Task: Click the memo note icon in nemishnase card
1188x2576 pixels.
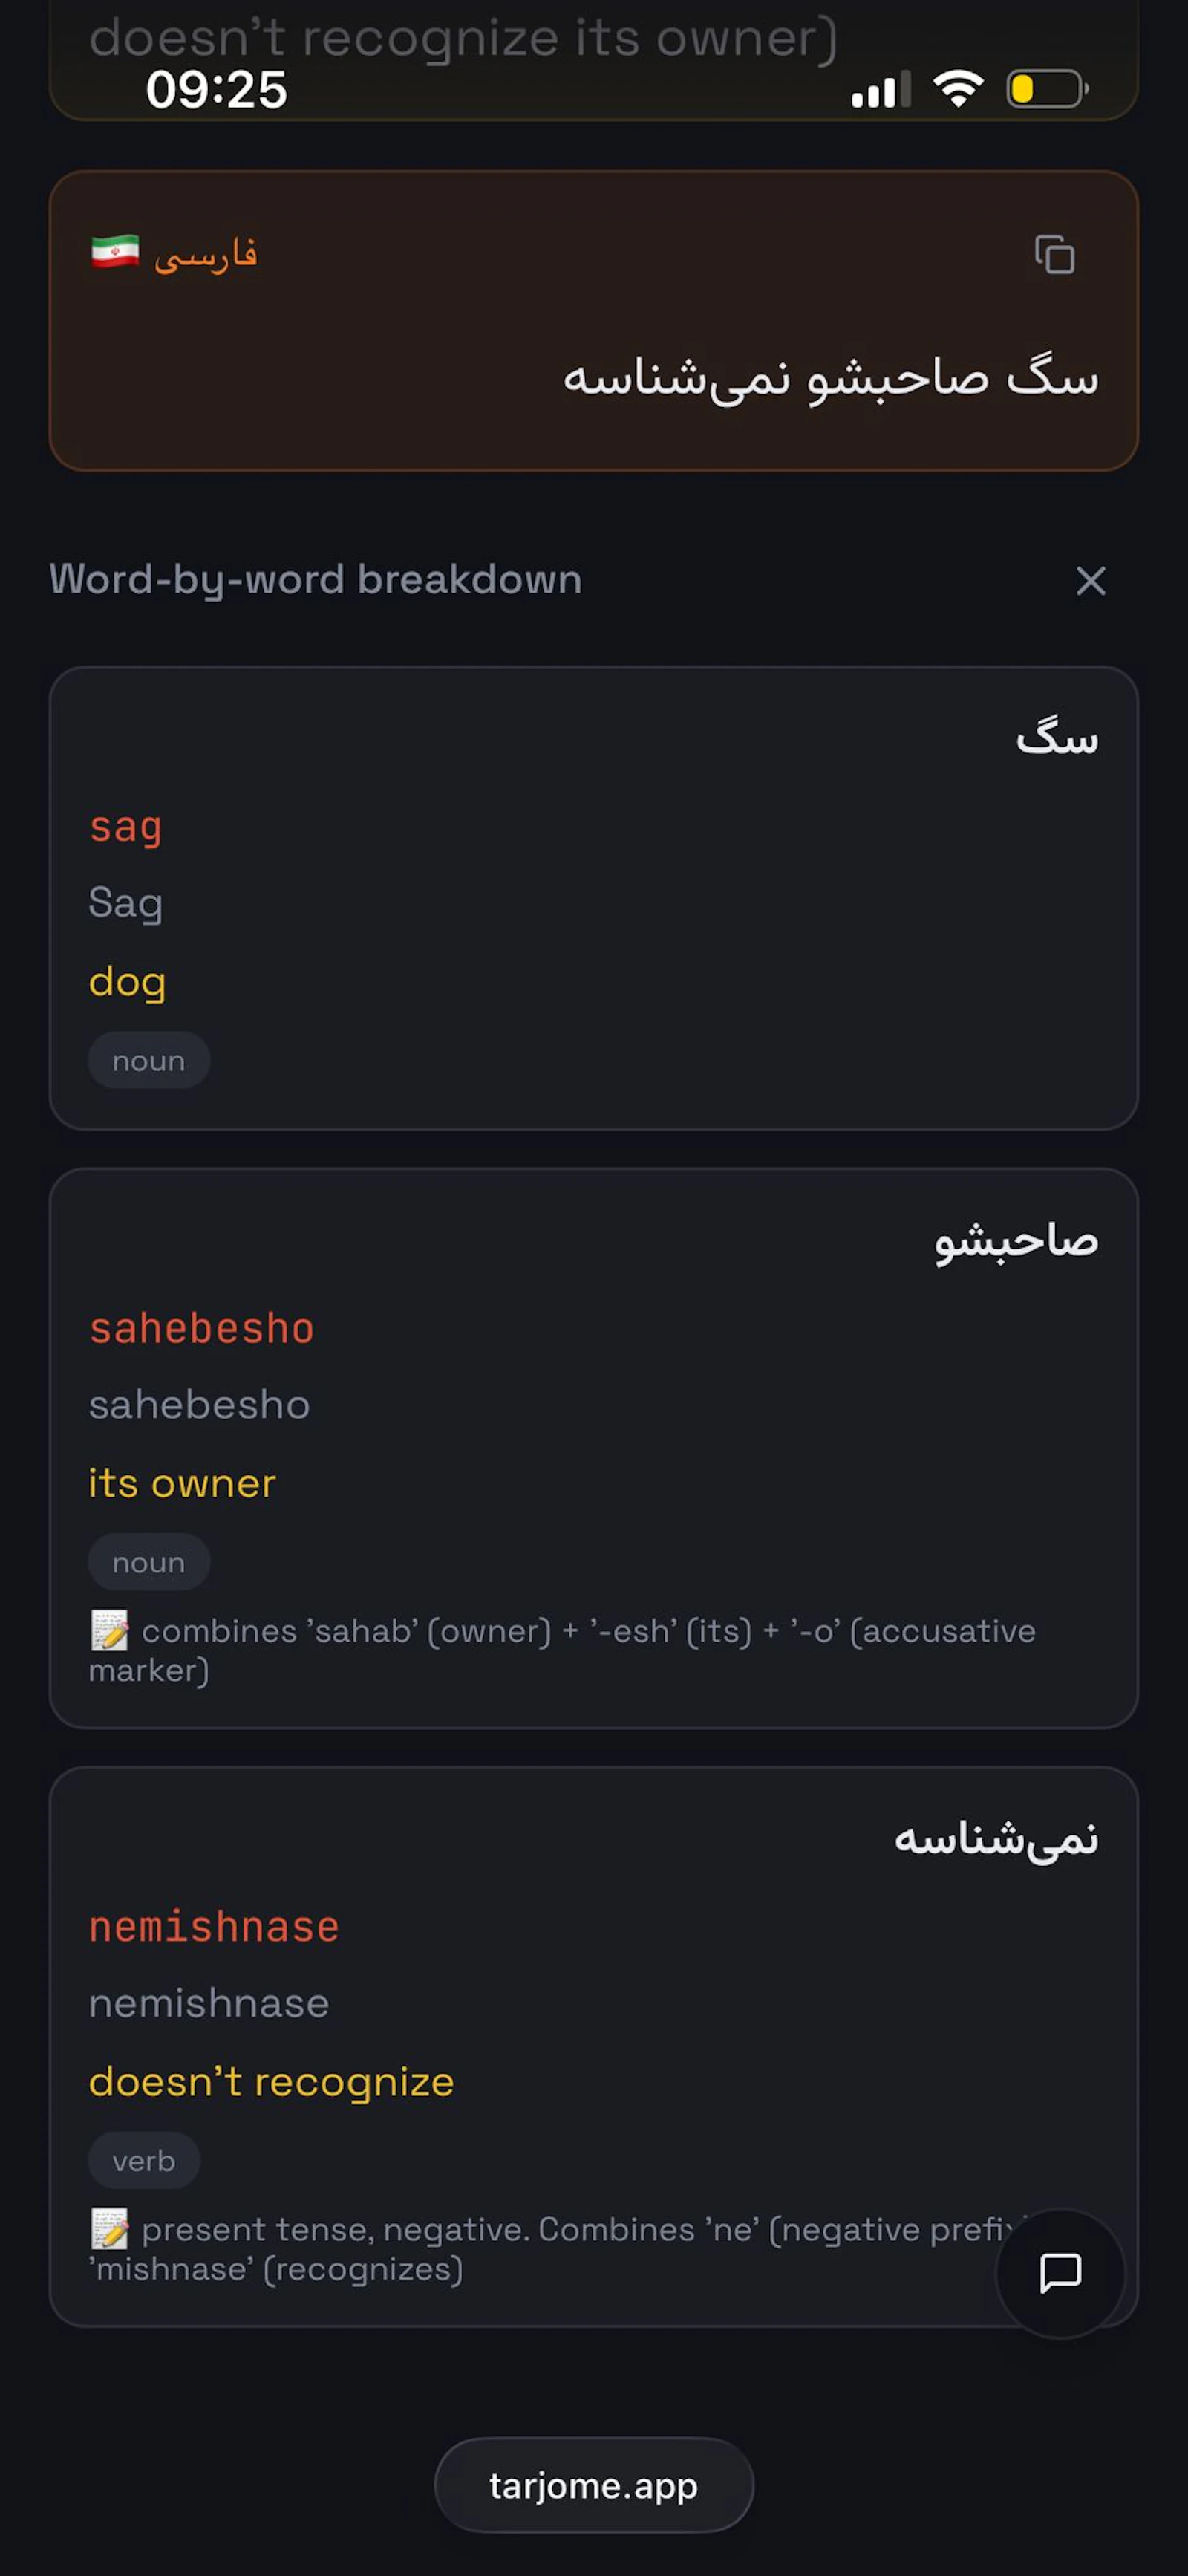Action: (110, 2228)
